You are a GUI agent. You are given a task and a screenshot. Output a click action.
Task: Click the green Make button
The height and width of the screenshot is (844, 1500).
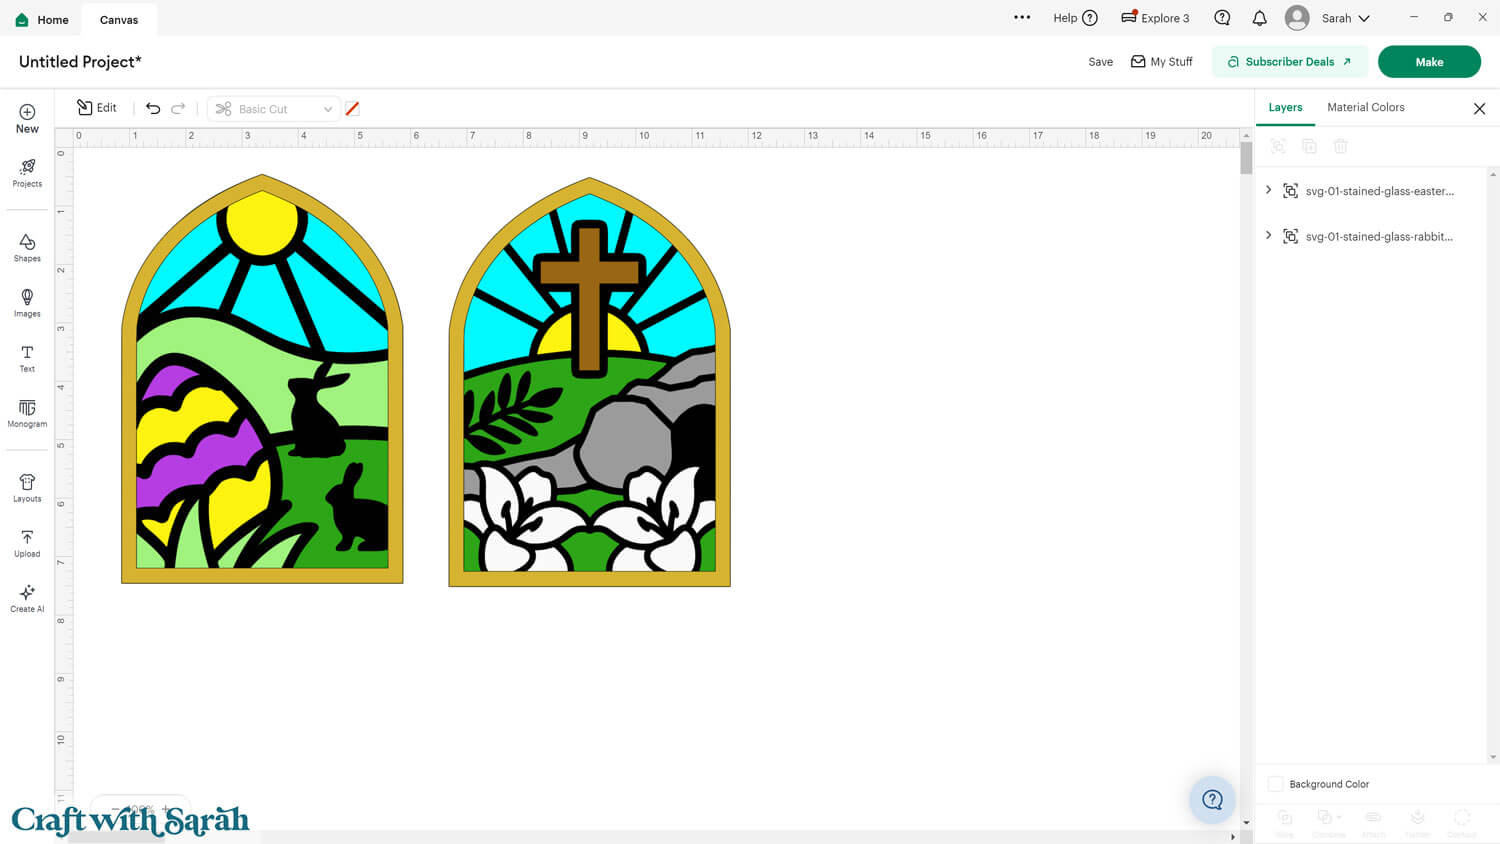pos(1428,62)
